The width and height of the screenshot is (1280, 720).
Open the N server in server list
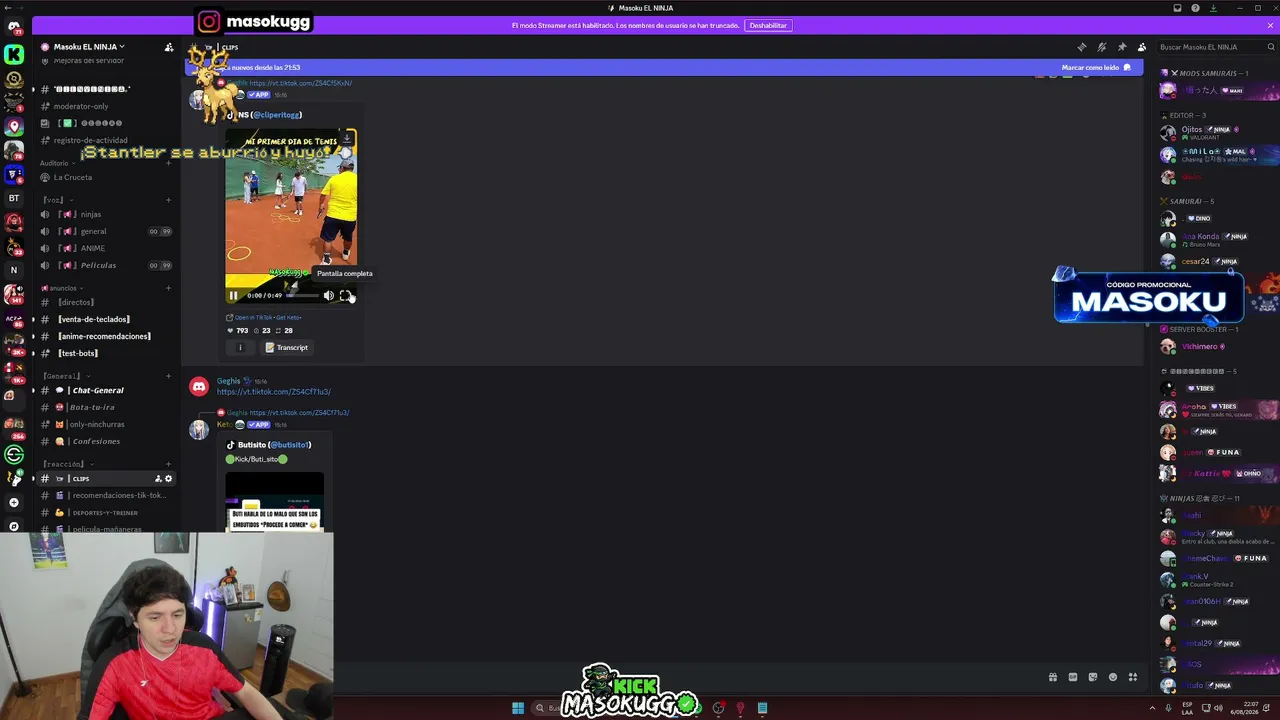pyautogui.click(x=14, y=270)
